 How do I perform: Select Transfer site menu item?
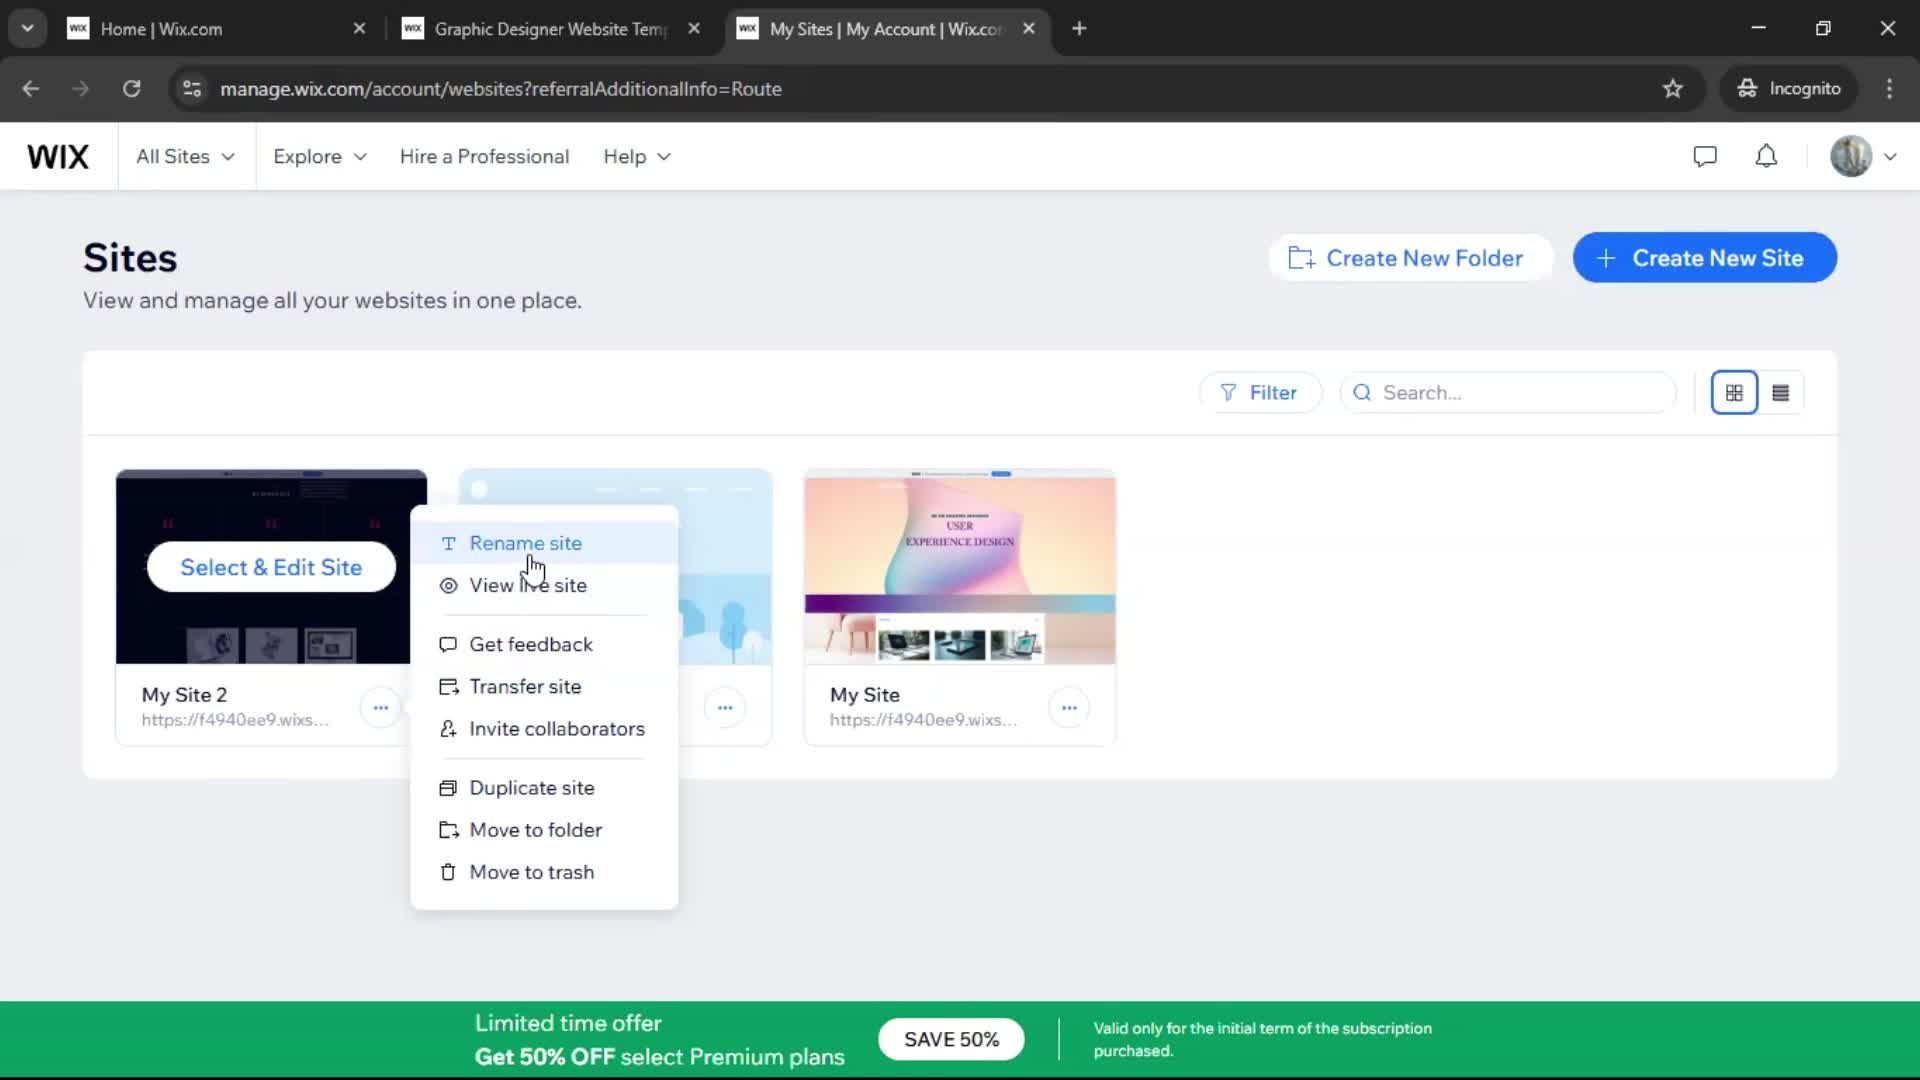click(x=544, y=687)
